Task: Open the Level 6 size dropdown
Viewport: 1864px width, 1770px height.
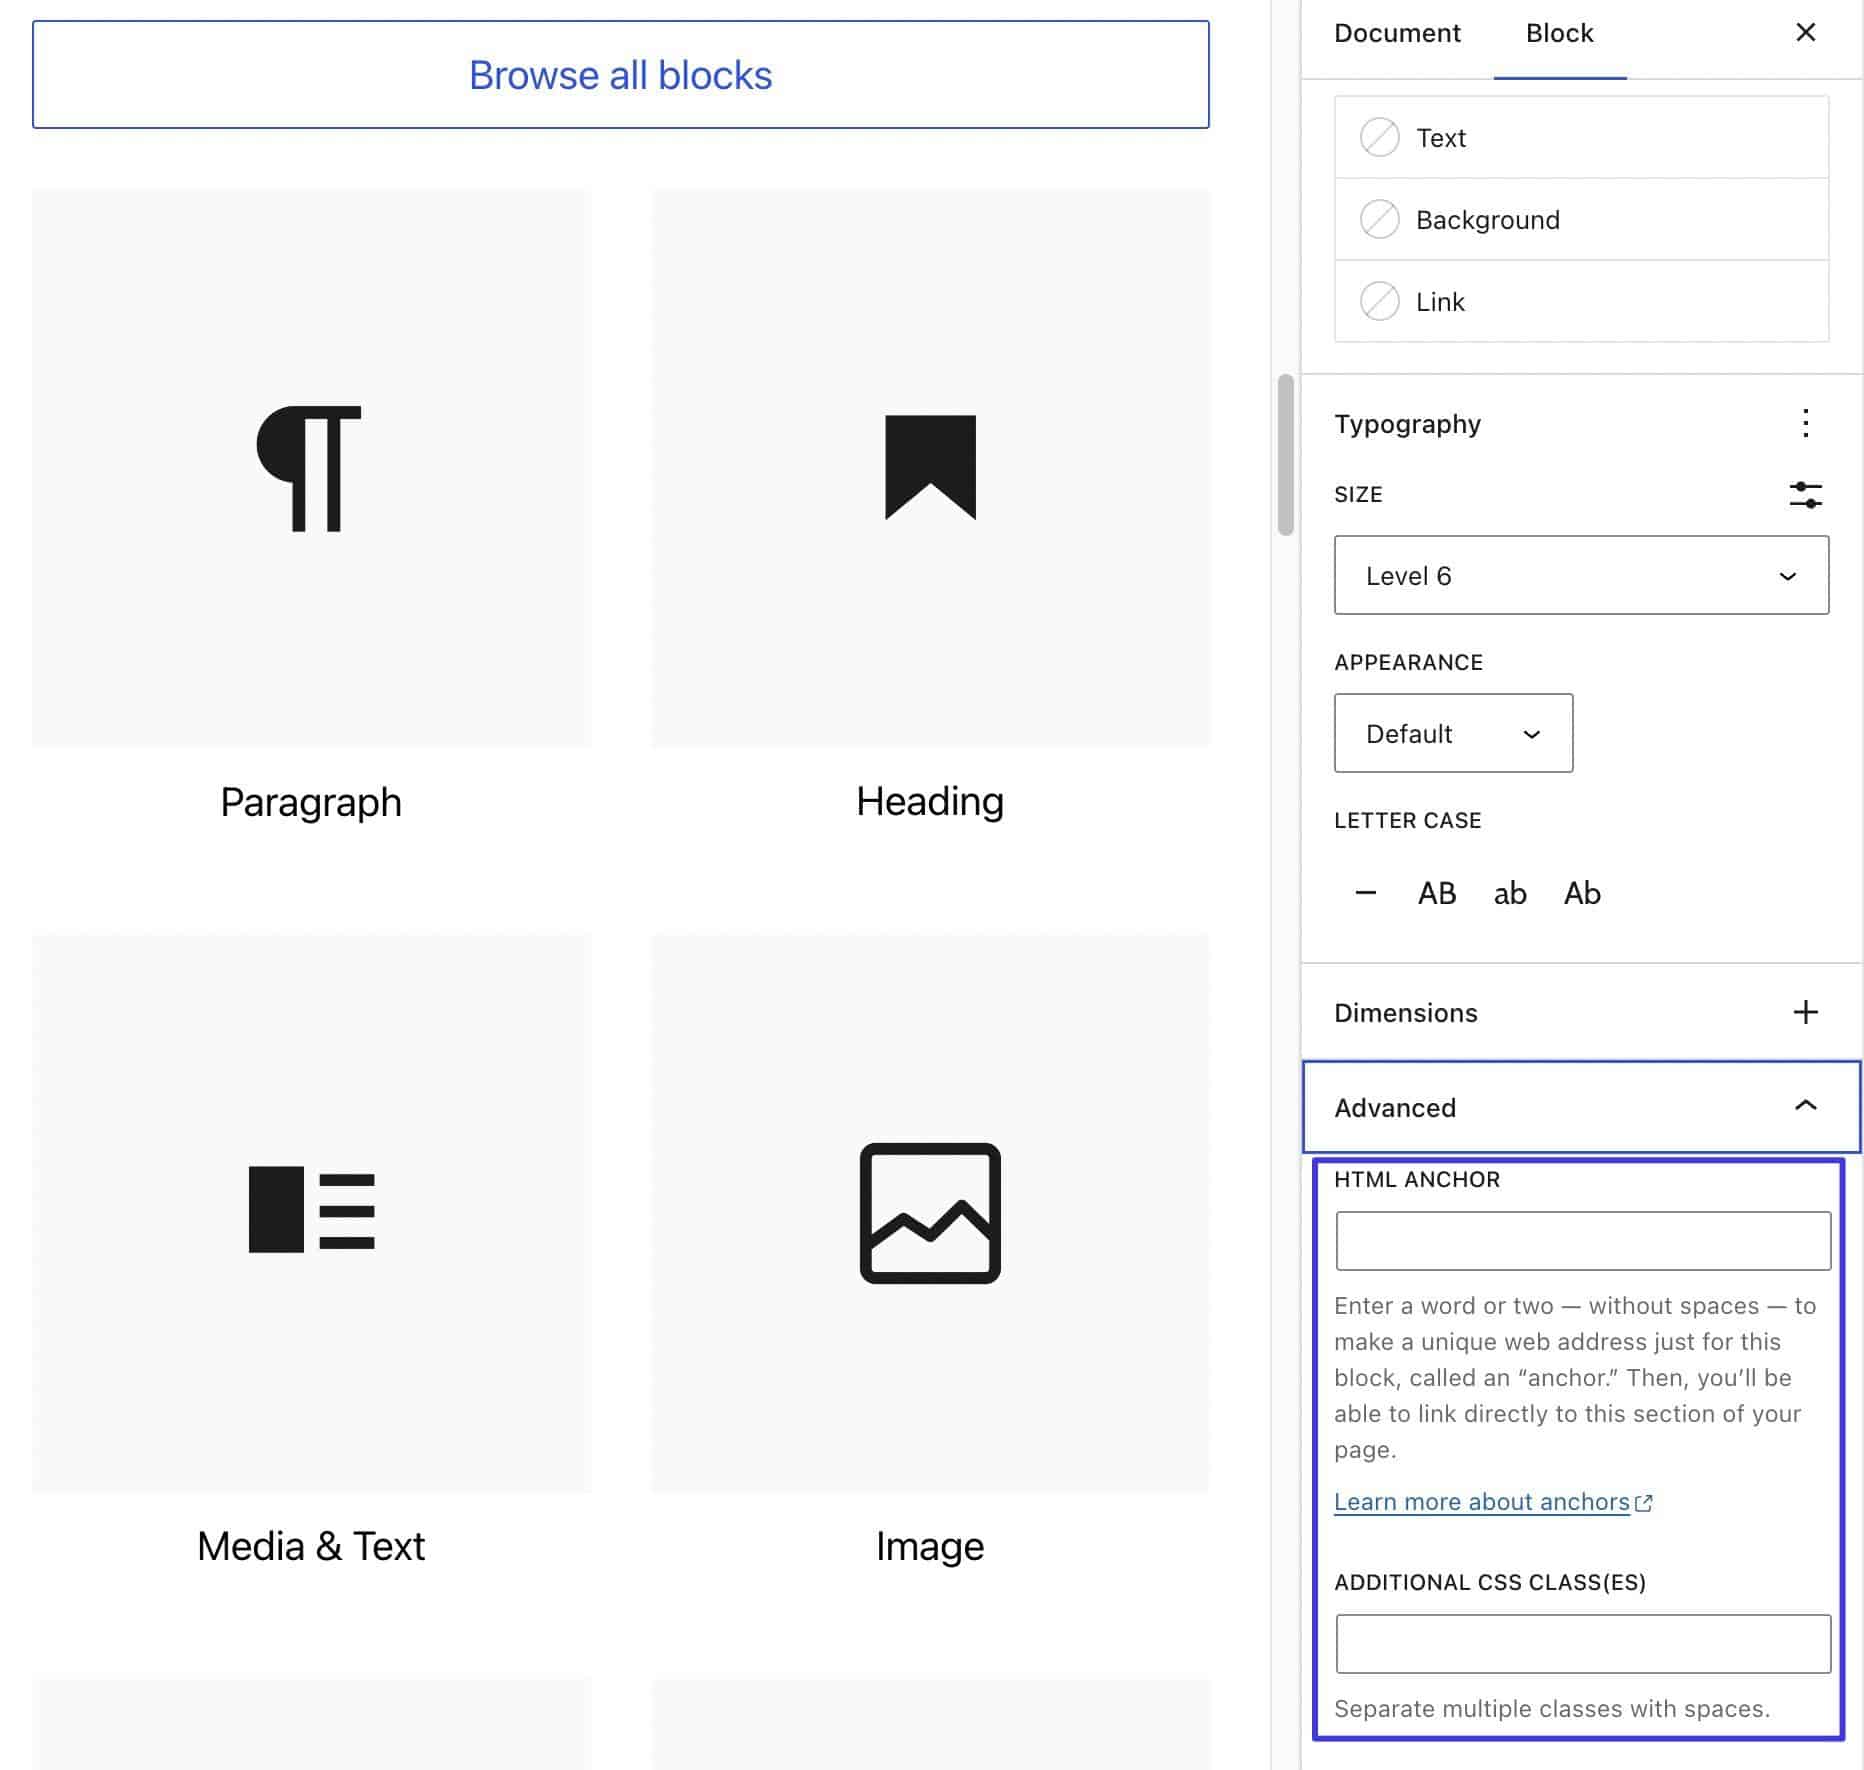Action: pyautogui.click(x=1581, y=576)
